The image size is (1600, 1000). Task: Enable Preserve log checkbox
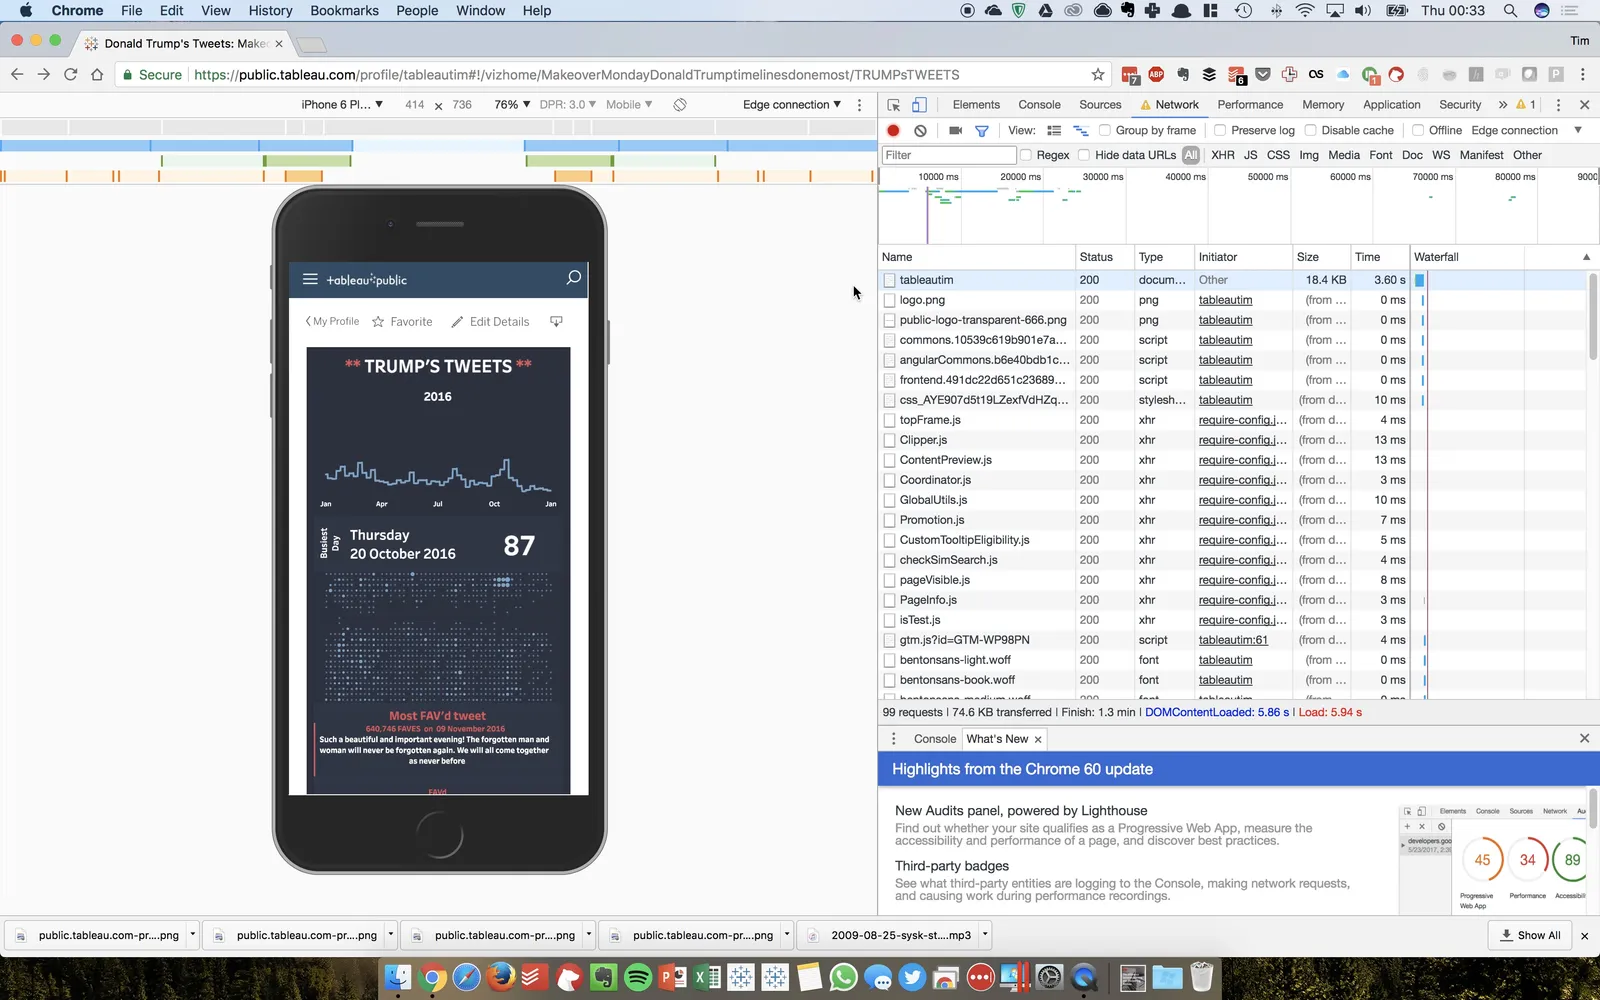point(1220,130)
